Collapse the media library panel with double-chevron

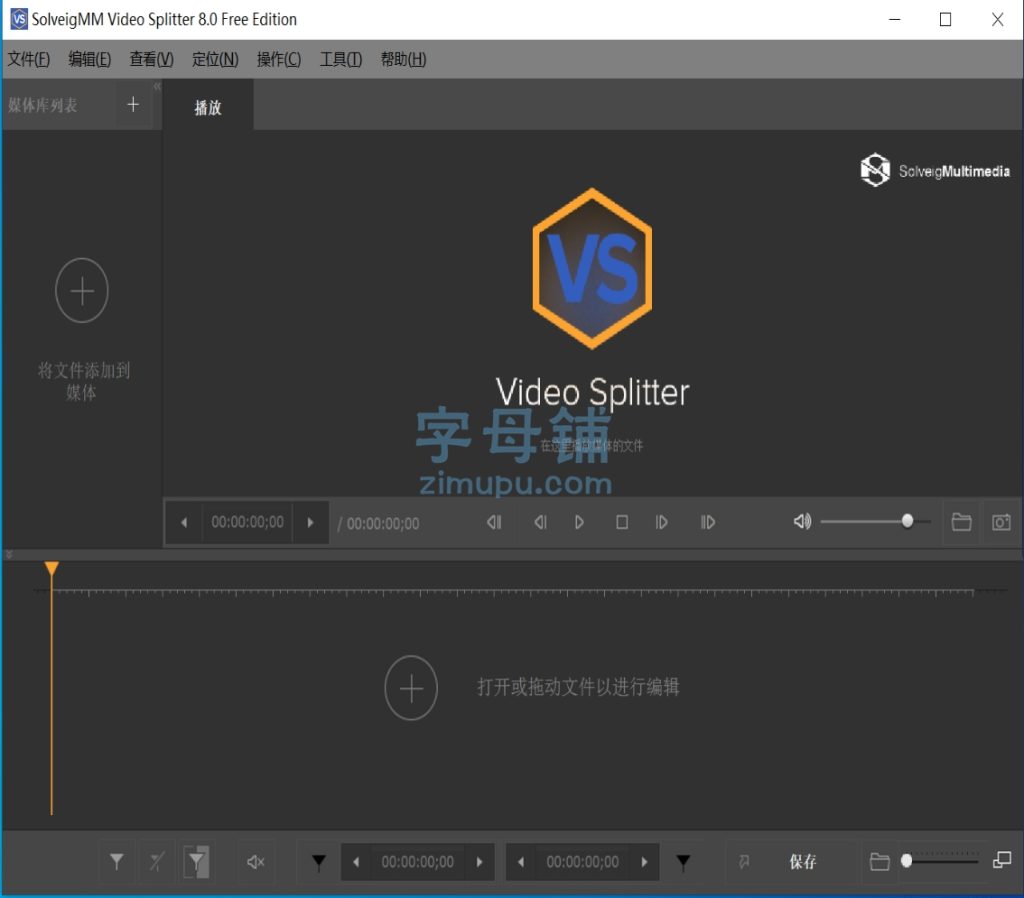[x=157, y=86]
